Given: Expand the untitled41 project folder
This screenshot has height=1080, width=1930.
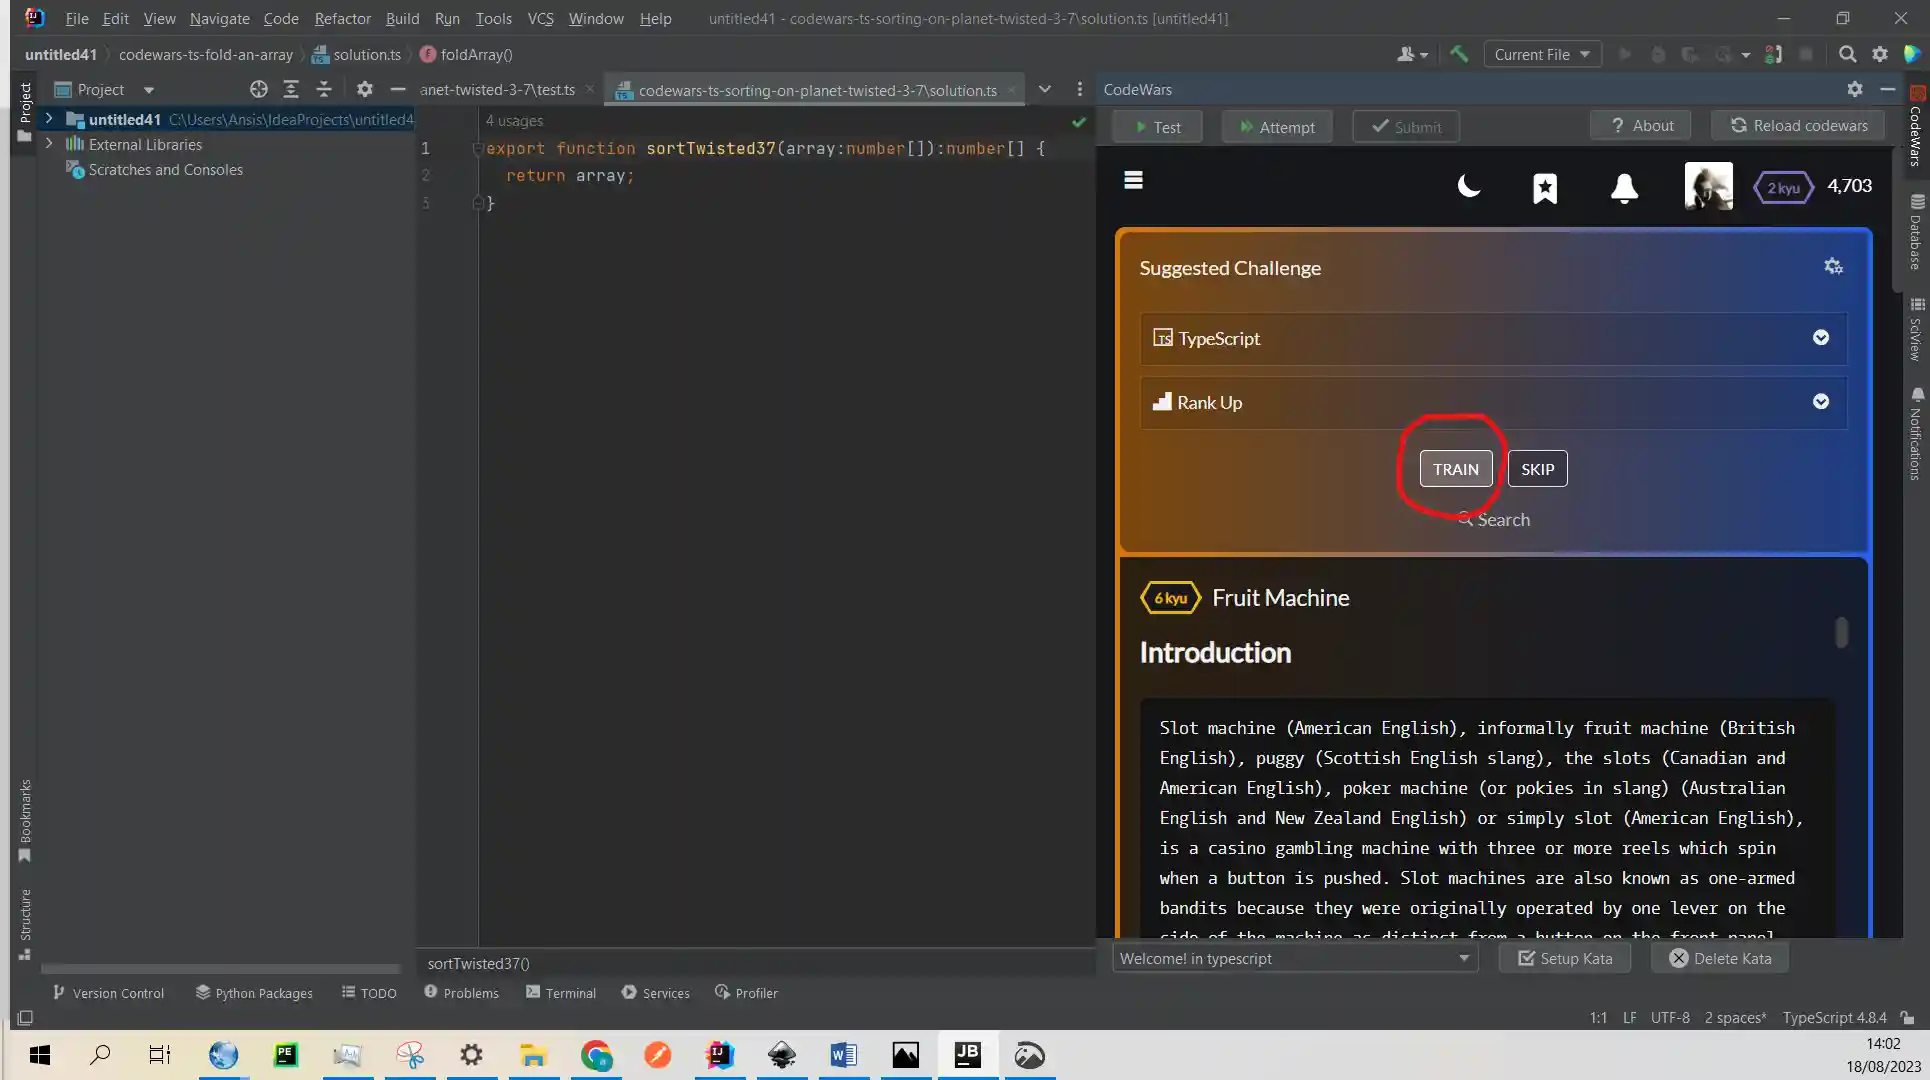Looking at the screenshot, I should [48, 119].
